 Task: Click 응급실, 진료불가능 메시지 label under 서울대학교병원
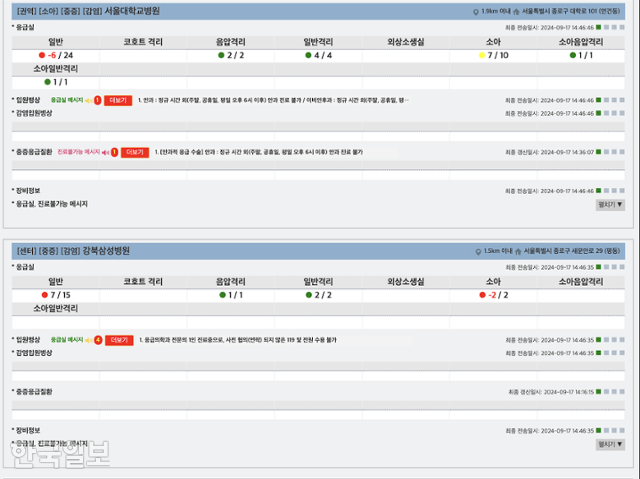pos(51,204)
